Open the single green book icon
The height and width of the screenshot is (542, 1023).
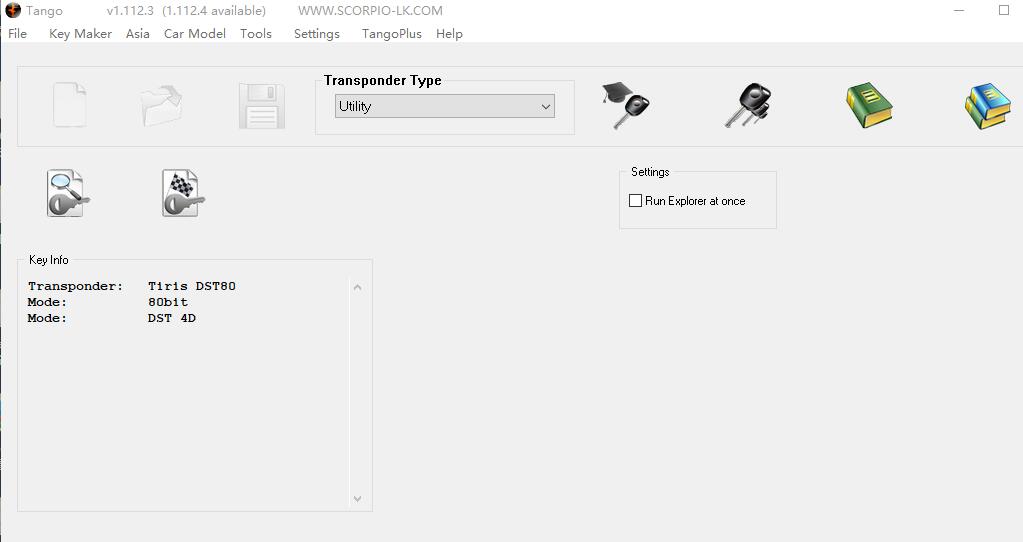point(868,106)
